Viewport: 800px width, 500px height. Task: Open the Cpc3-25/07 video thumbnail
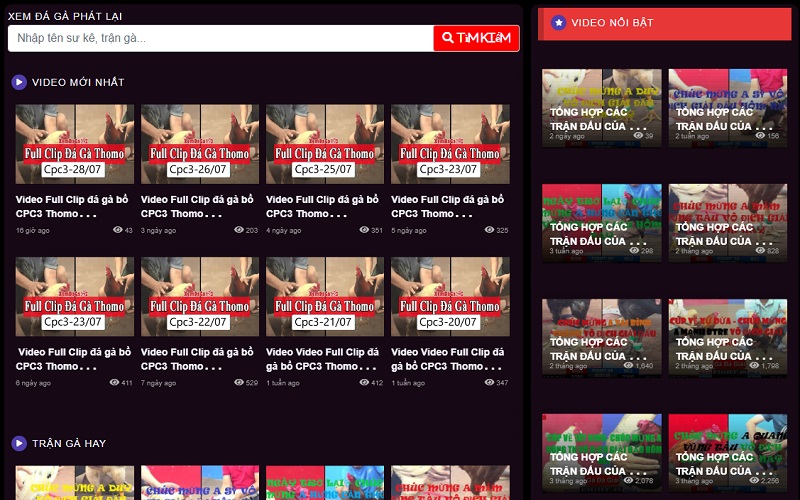click(324, 144)
